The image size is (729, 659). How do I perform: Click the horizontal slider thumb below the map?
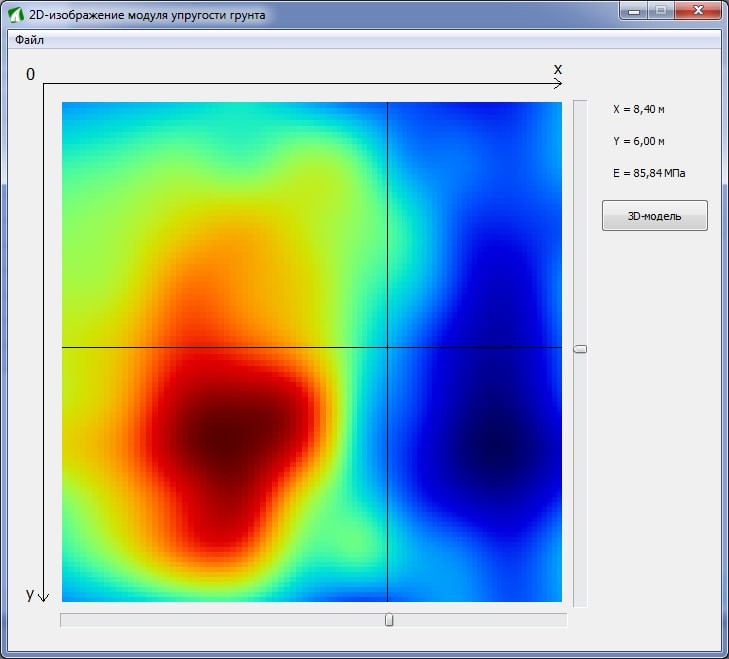389,619
